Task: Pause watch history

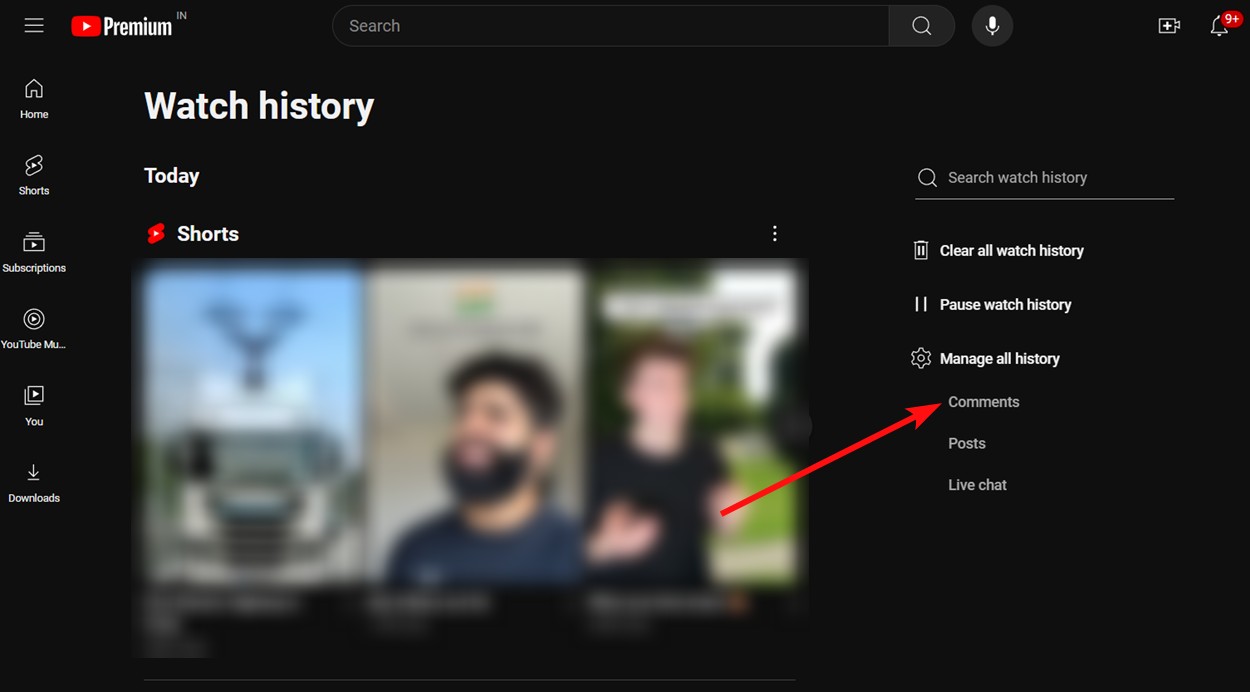Action: click(x=1005, y=304)
